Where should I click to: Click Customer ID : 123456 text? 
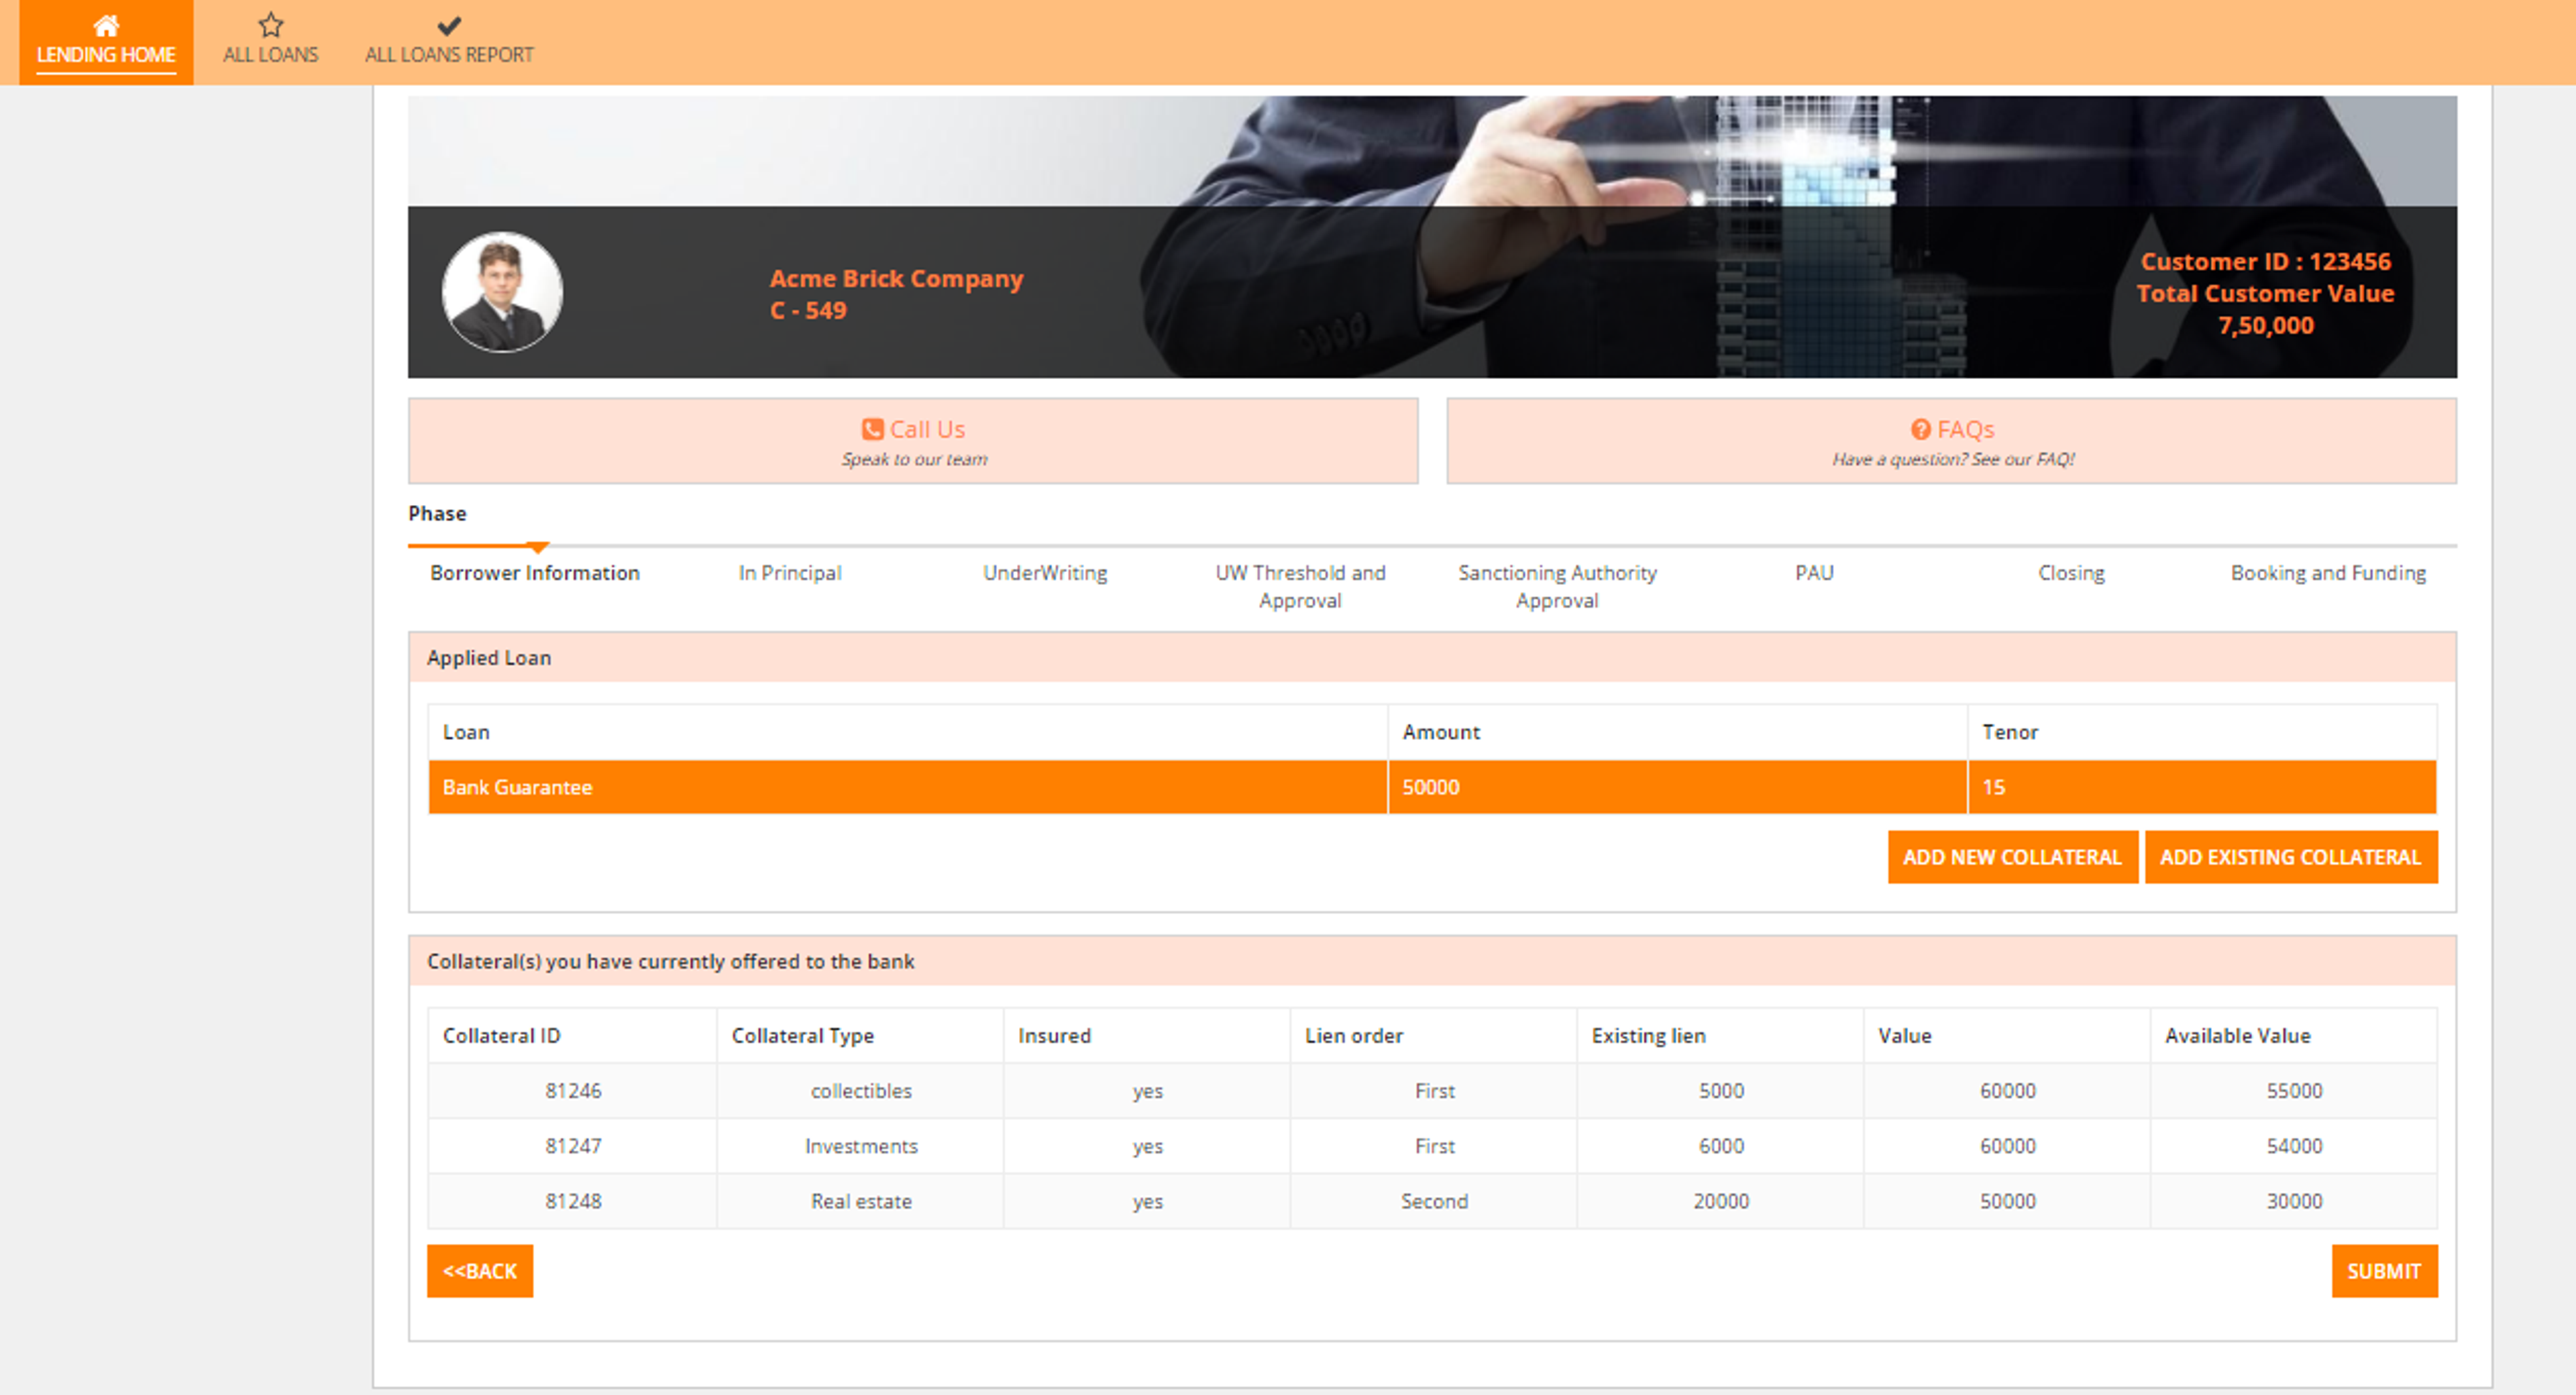click(x=2265, y=261)
